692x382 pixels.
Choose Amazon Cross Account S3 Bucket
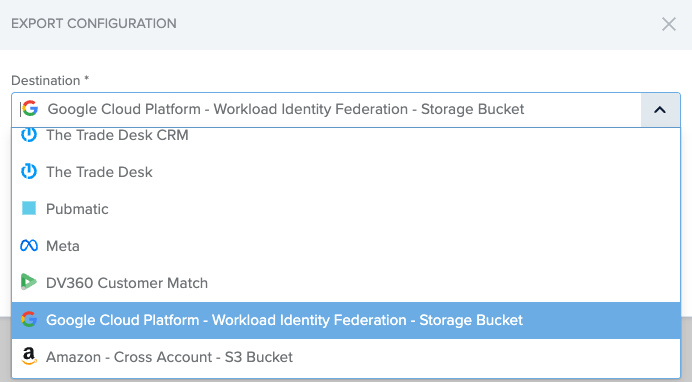click(346, 357)
